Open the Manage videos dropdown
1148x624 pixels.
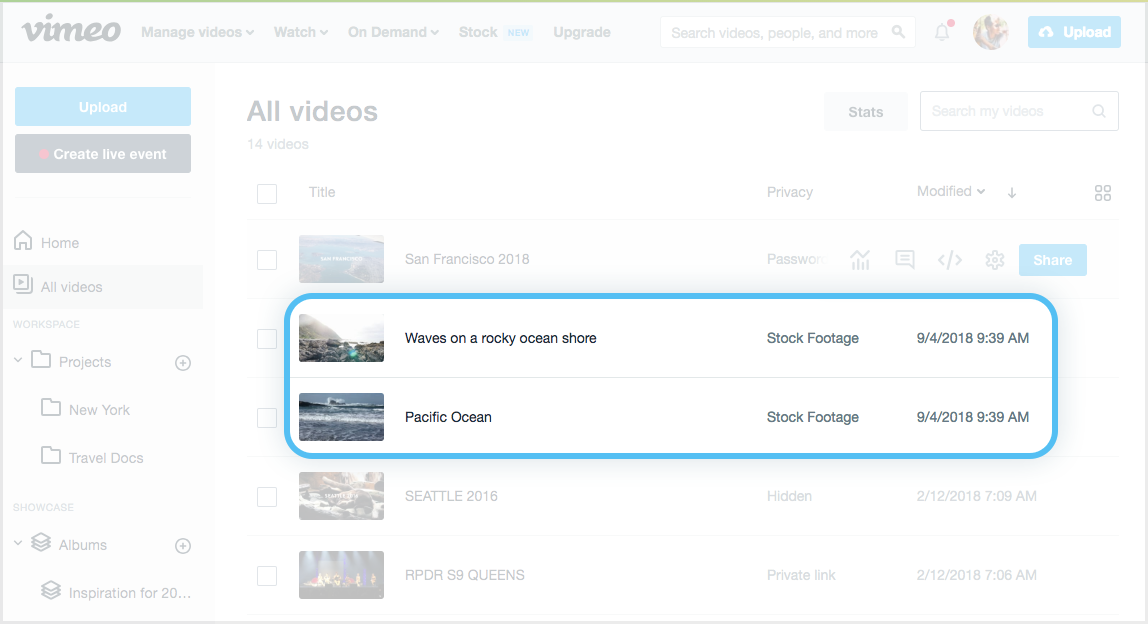pos(198,32)
